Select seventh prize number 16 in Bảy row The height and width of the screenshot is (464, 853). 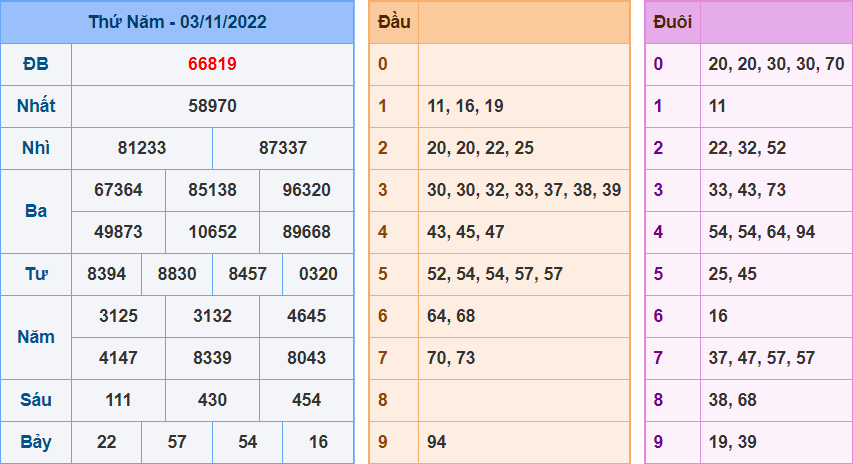(318, 442)
